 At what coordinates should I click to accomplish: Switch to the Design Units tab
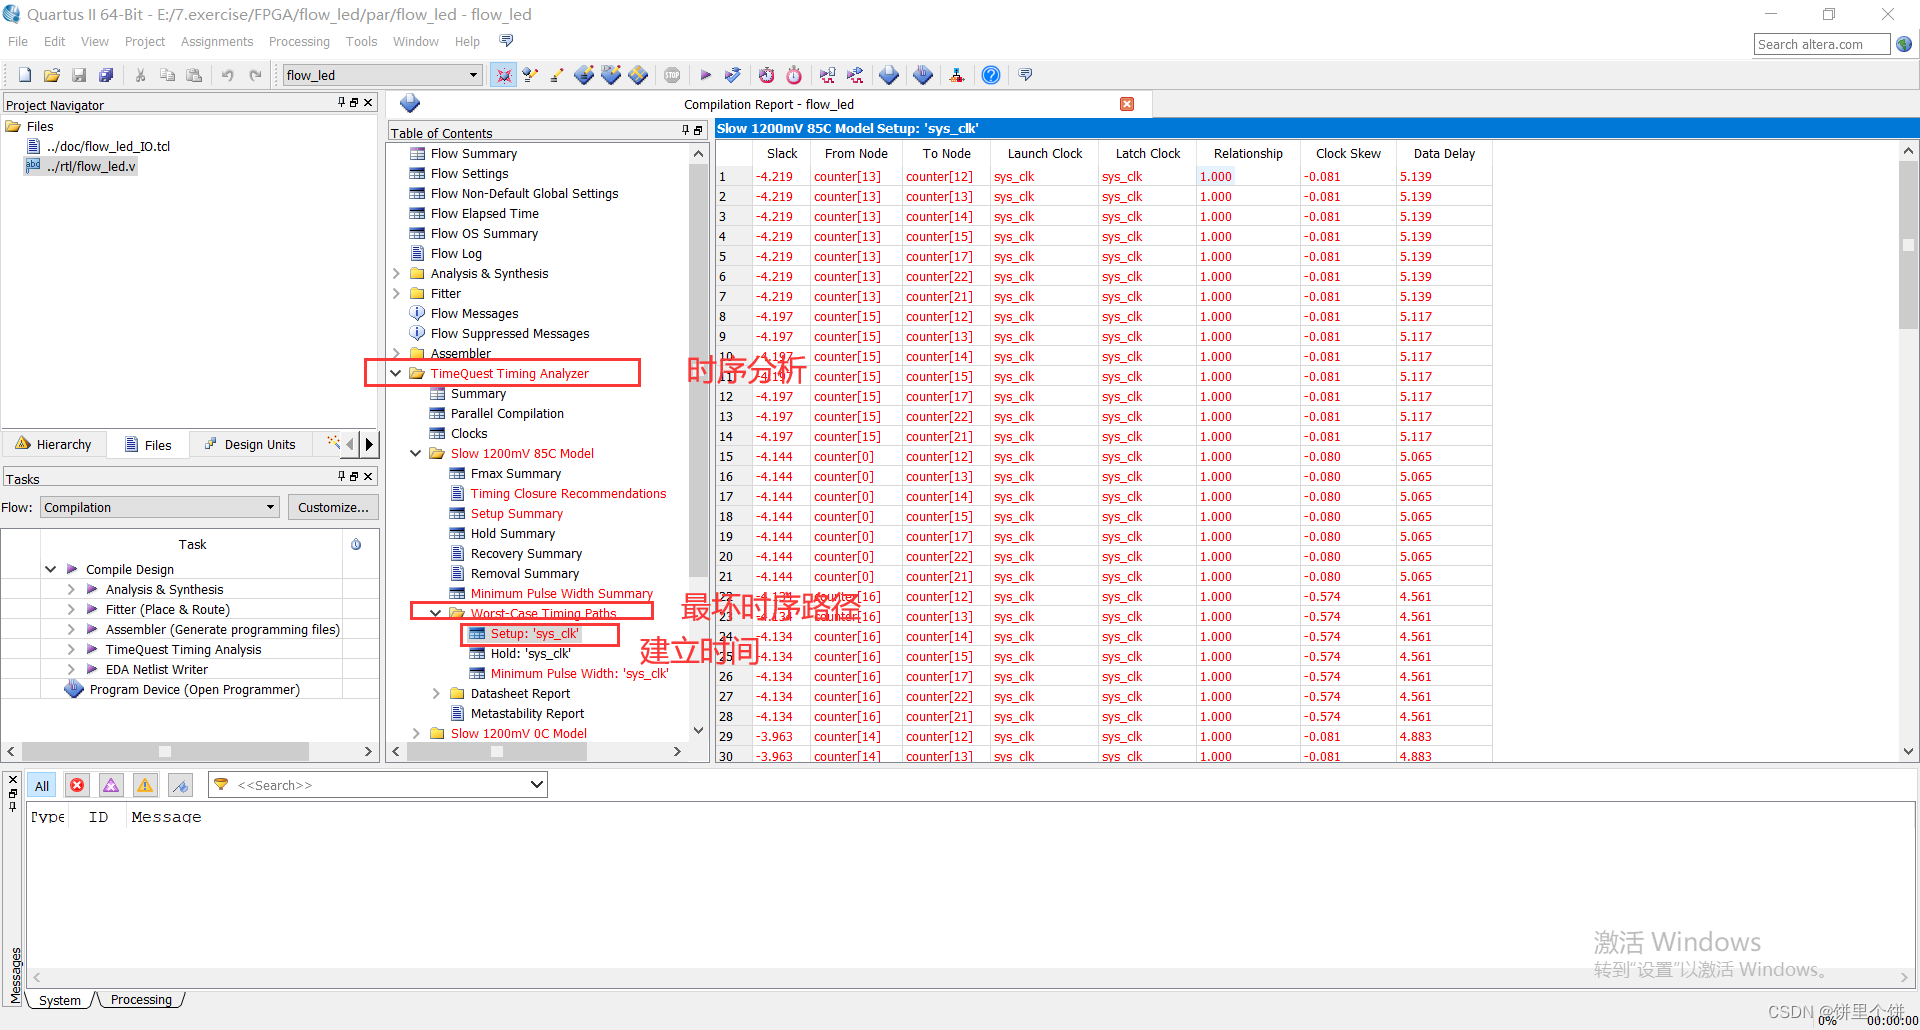pos(250,444)
